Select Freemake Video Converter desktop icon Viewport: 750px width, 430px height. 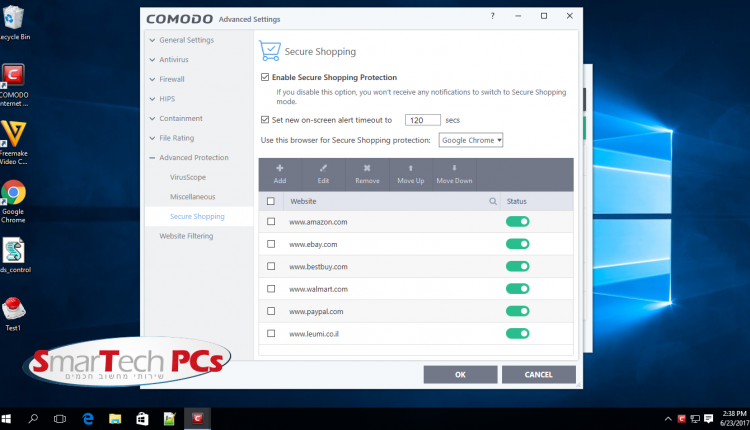(13, 143)
